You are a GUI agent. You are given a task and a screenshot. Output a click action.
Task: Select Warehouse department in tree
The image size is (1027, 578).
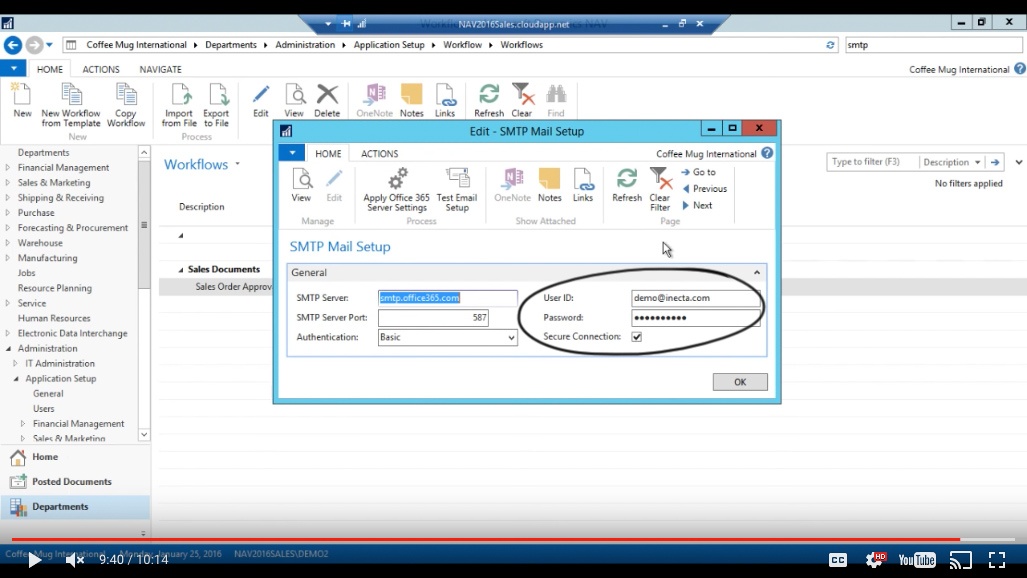[40, 243]
